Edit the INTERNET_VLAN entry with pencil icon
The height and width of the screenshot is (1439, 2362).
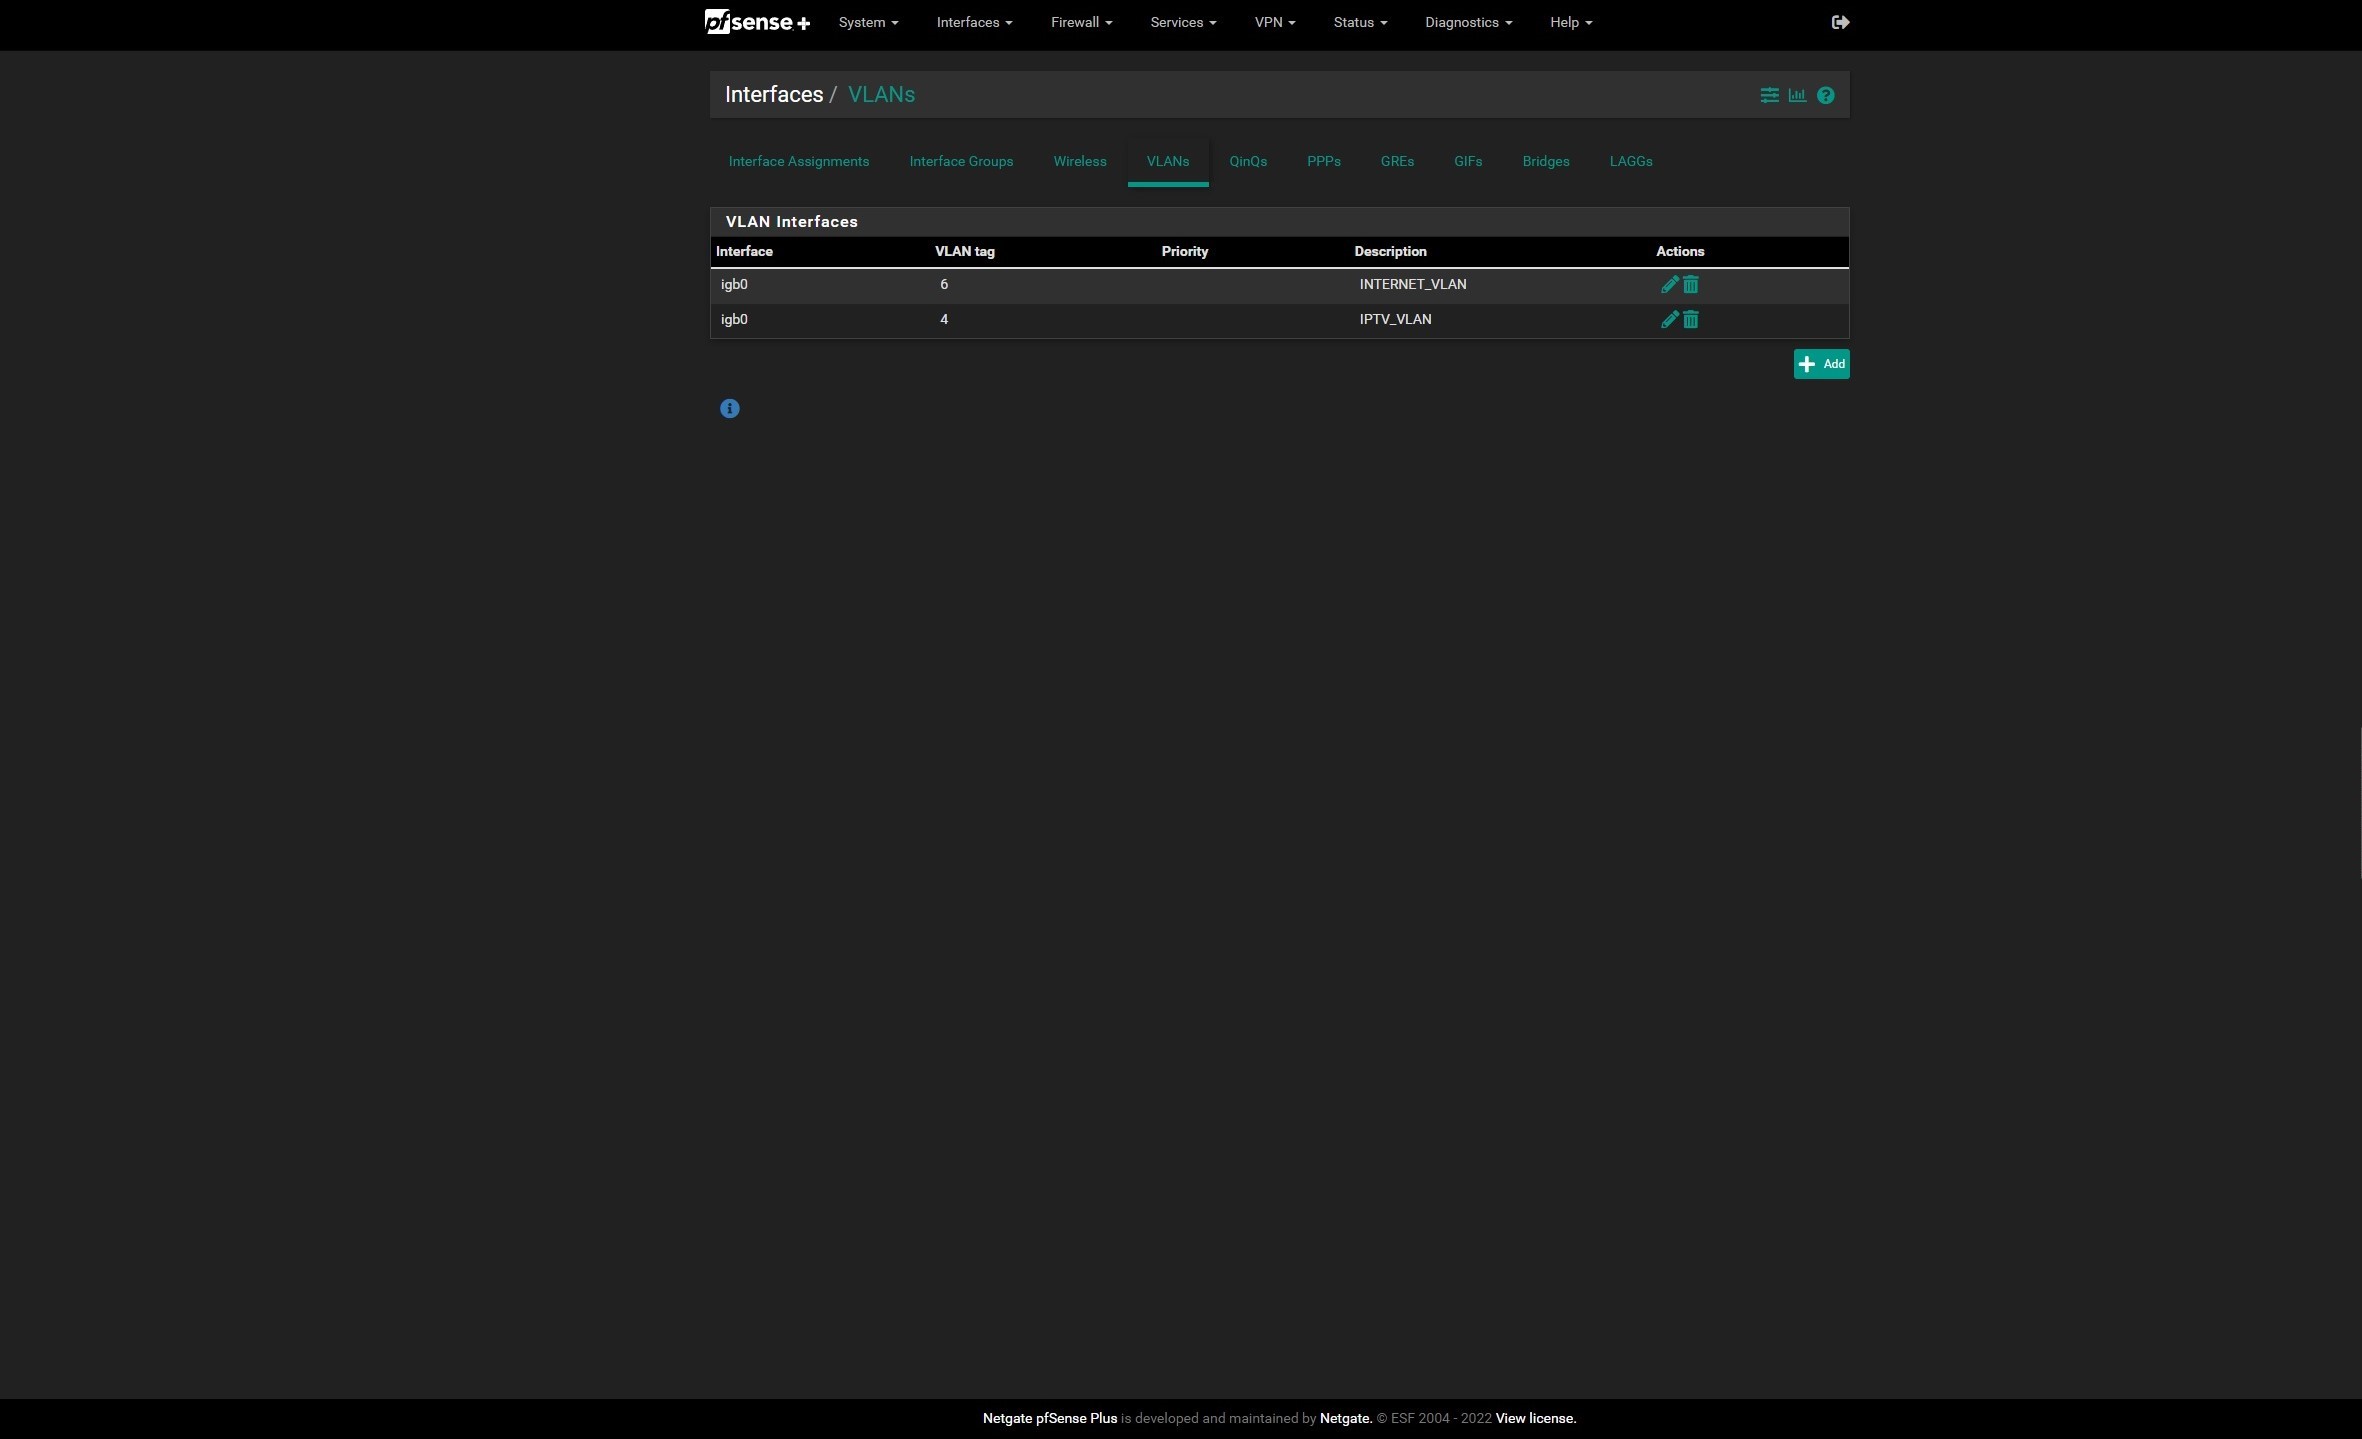point(1668,285)
